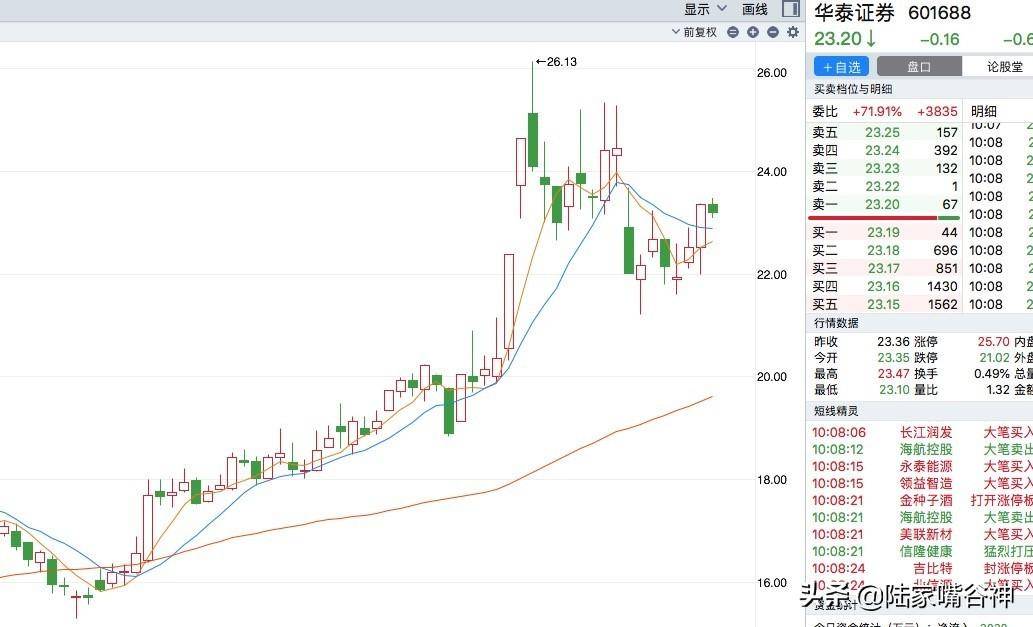
Task: Select the 卖三 ask row
Action: click(885, 168)
